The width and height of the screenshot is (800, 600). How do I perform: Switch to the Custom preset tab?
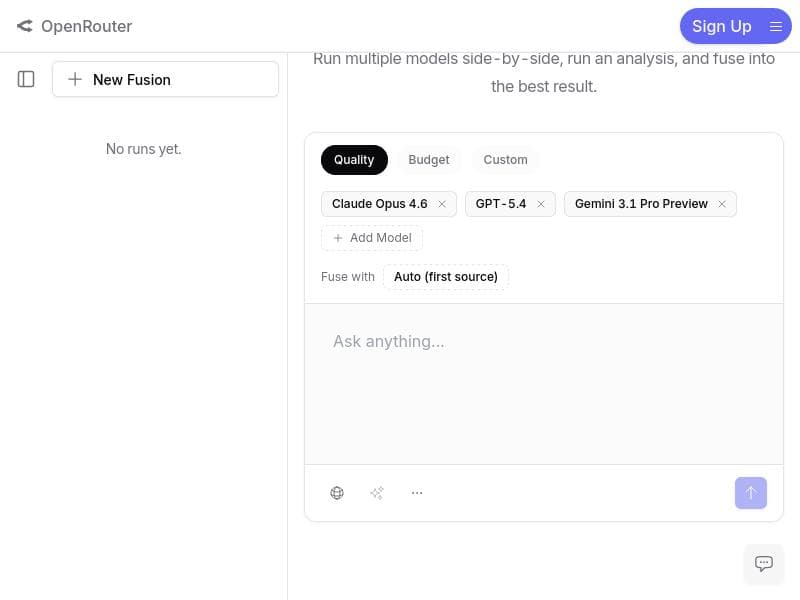point(505,160)
